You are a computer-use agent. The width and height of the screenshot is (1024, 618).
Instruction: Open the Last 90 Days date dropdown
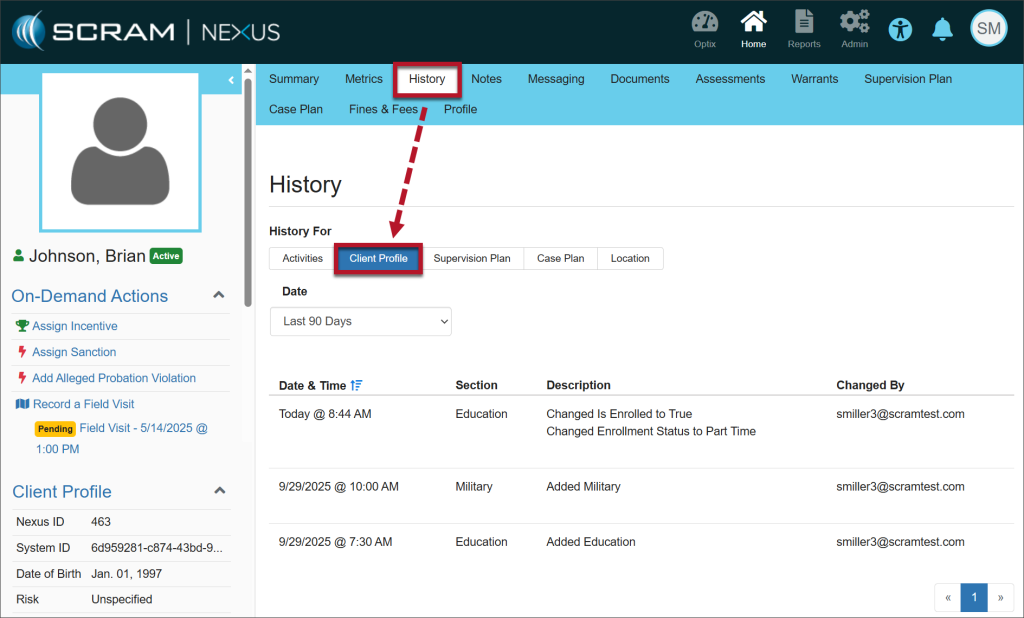[x=361, y=321]
